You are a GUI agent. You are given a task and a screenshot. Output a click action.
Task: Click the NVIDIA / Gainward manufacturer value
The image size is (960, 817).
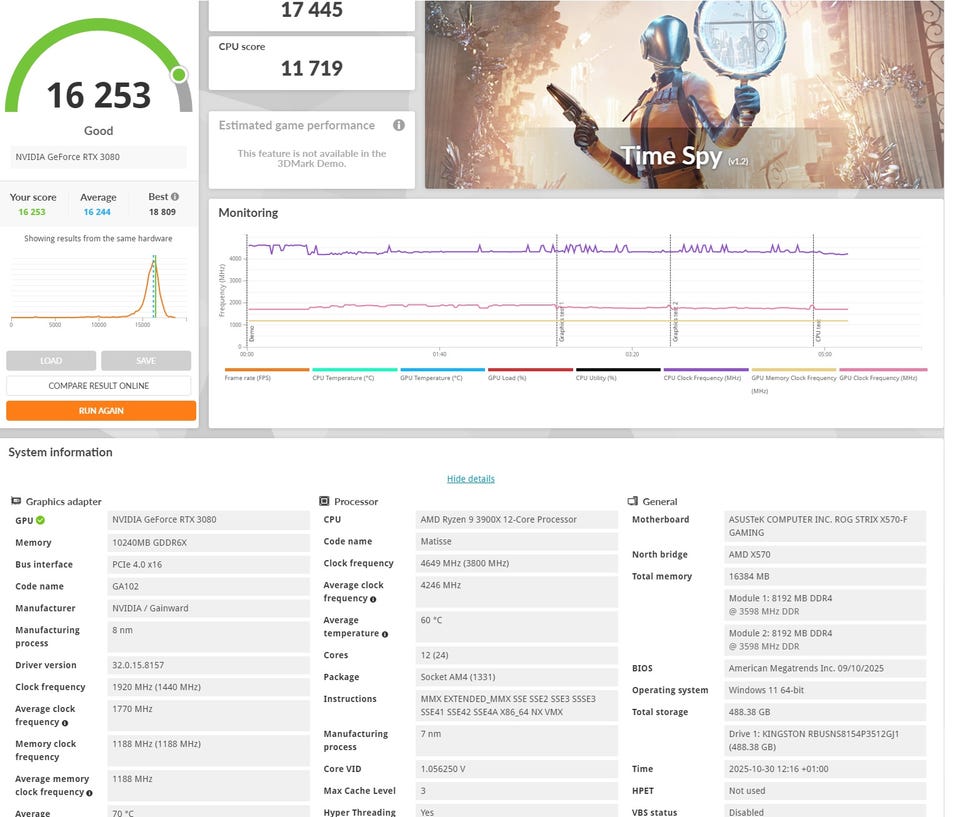[208, 608]
